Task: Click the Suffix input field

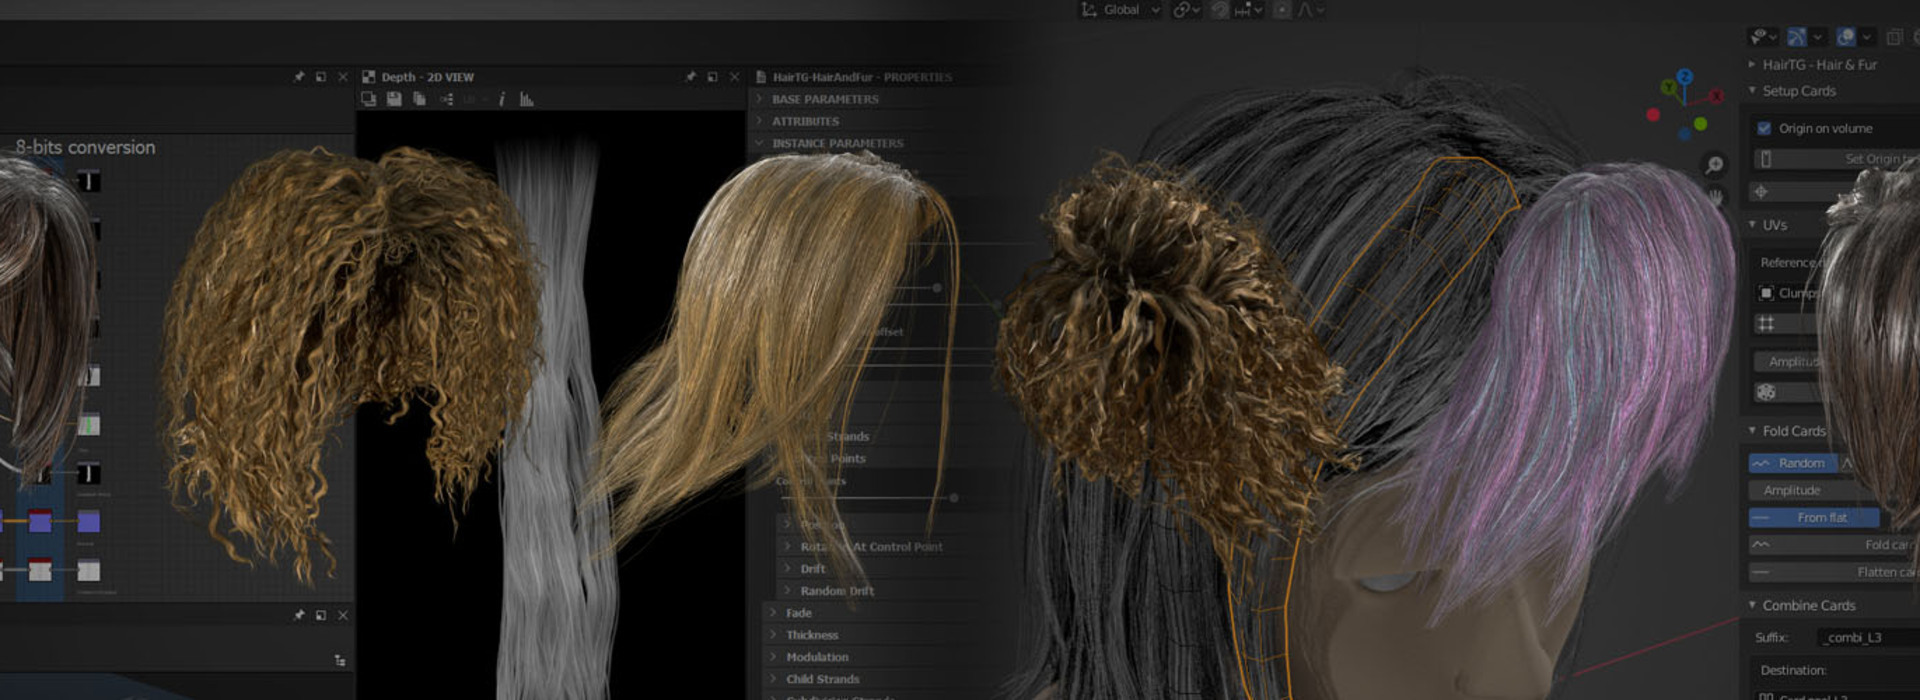Action: click(1868, 637)
